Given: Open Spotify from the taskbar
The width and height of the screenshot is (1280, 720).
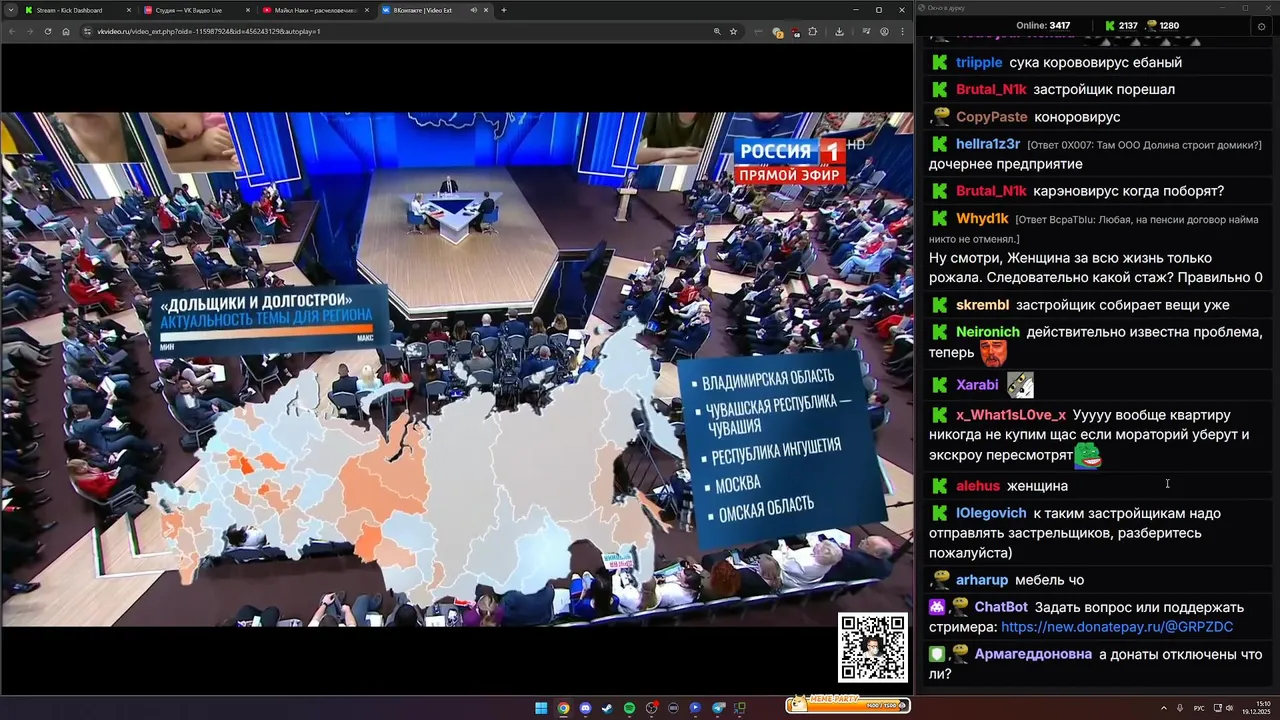Looking at the screenshot, I should pos(629,708).
